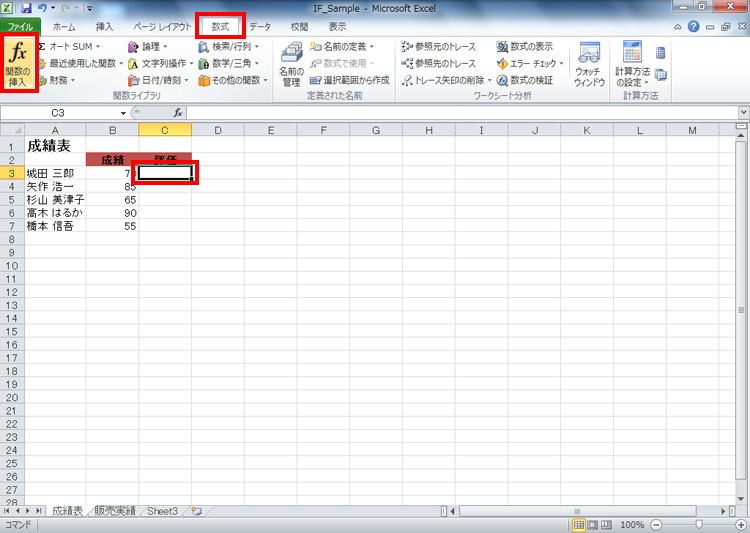The image size is (750, 533).
Task: Click Evaluate Formula (数式の検証)
Action: pyautogui.click(x=525, y=80)
